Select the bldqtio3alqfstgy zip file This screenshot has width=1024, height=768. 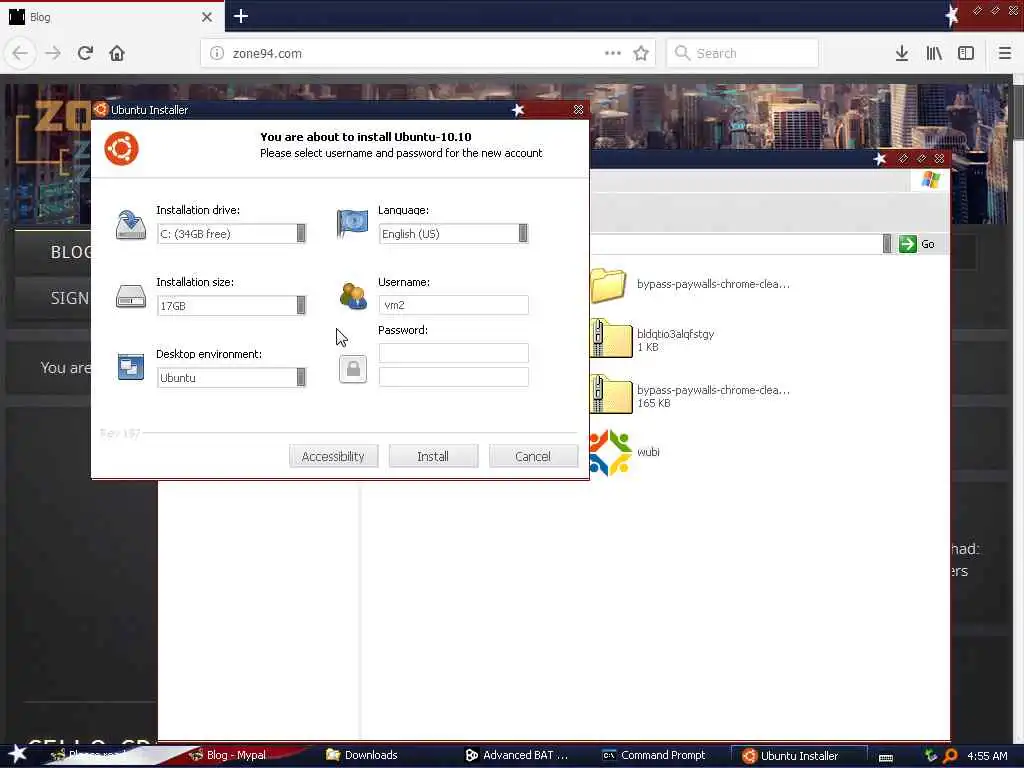coord(653,340)
